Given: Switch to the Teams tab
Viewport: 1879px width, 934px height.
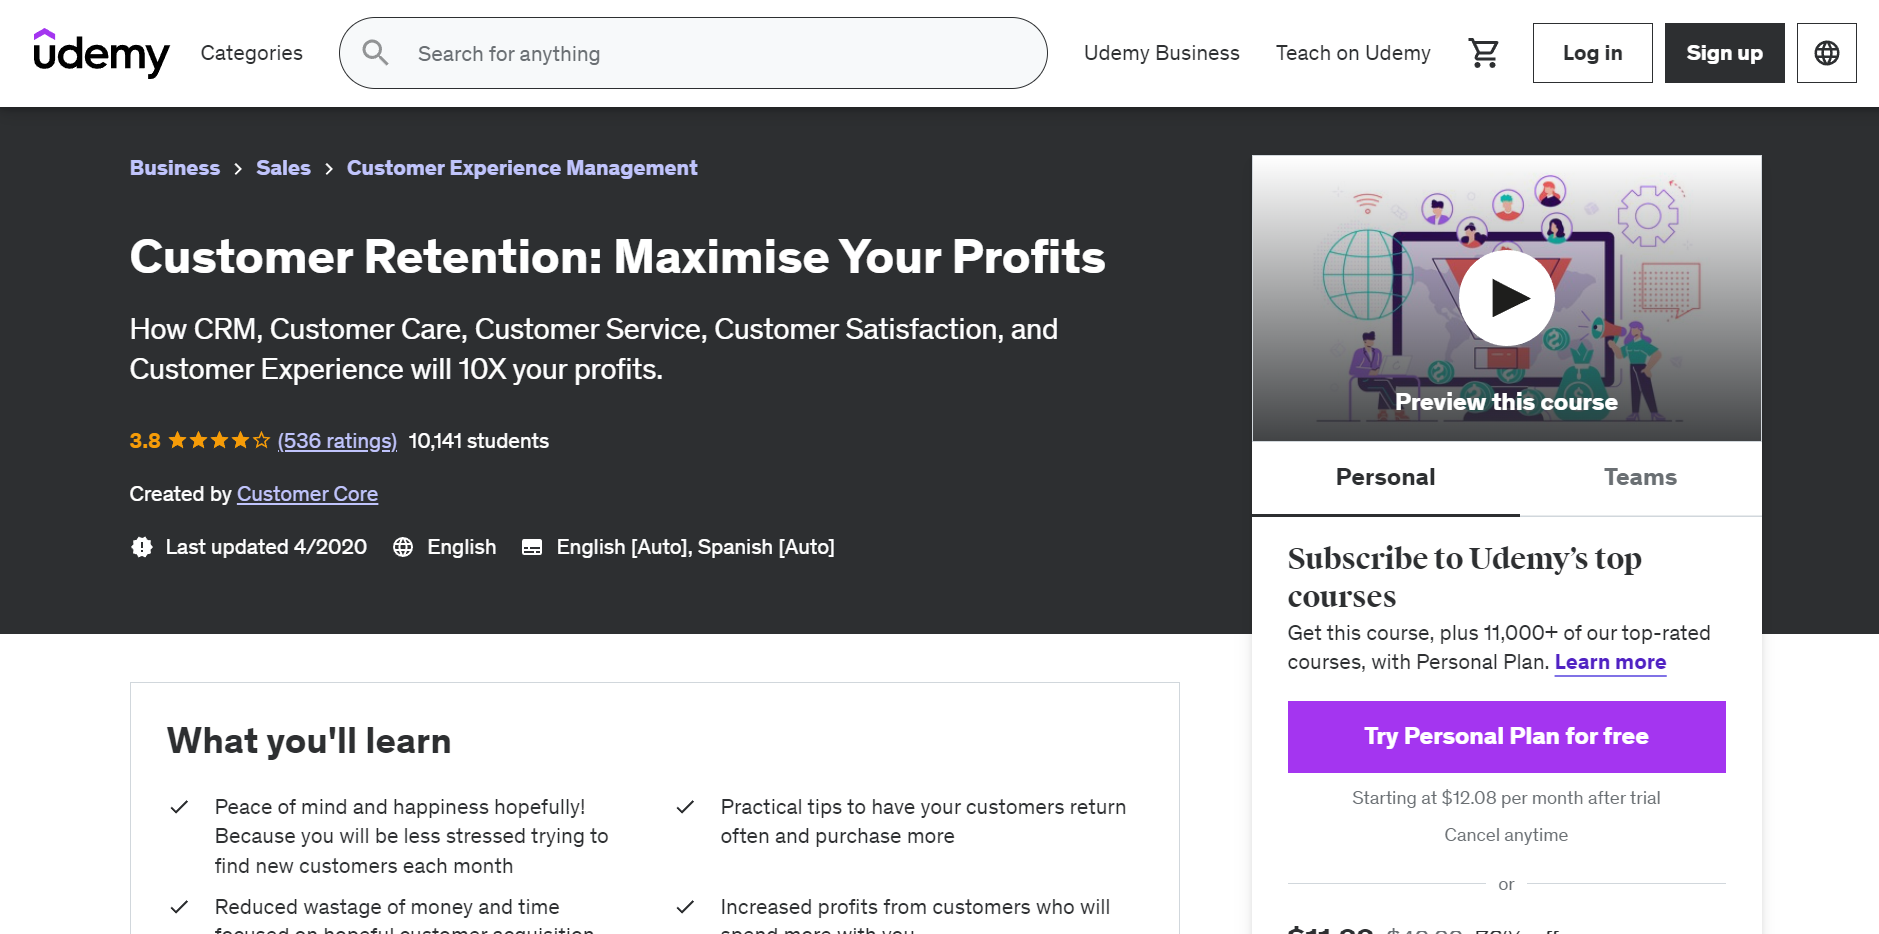Looking at the screenshot, I should tap(1640, 478).
